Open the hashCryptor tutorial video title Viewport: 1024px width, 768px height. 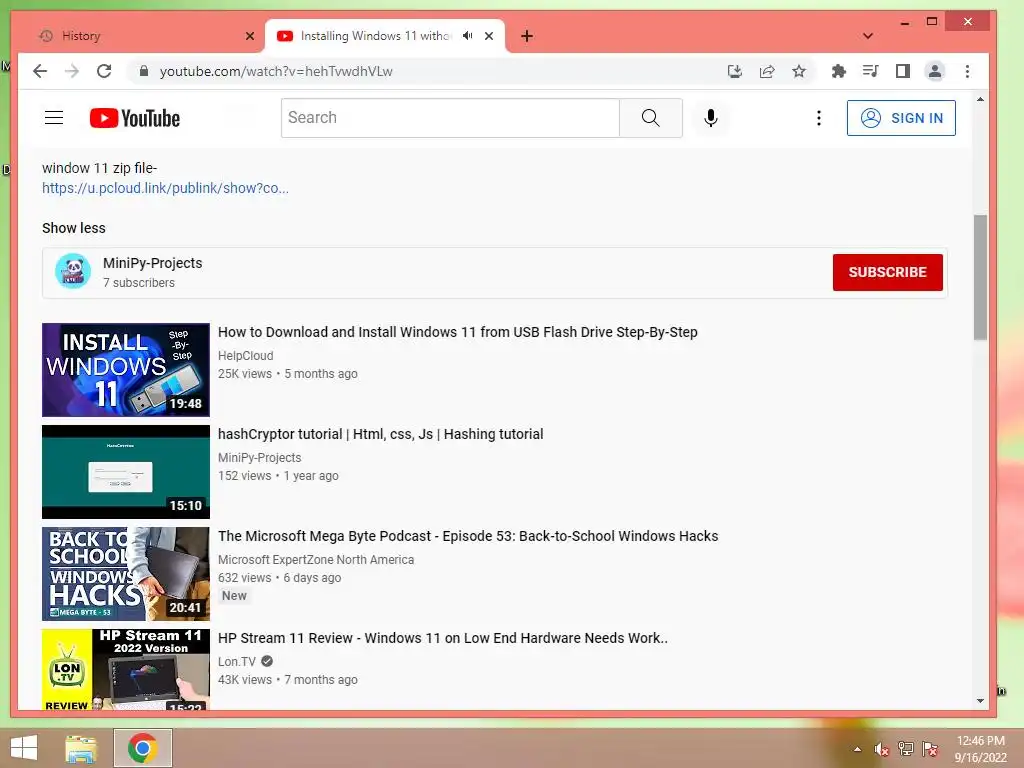tap(380, 434)
